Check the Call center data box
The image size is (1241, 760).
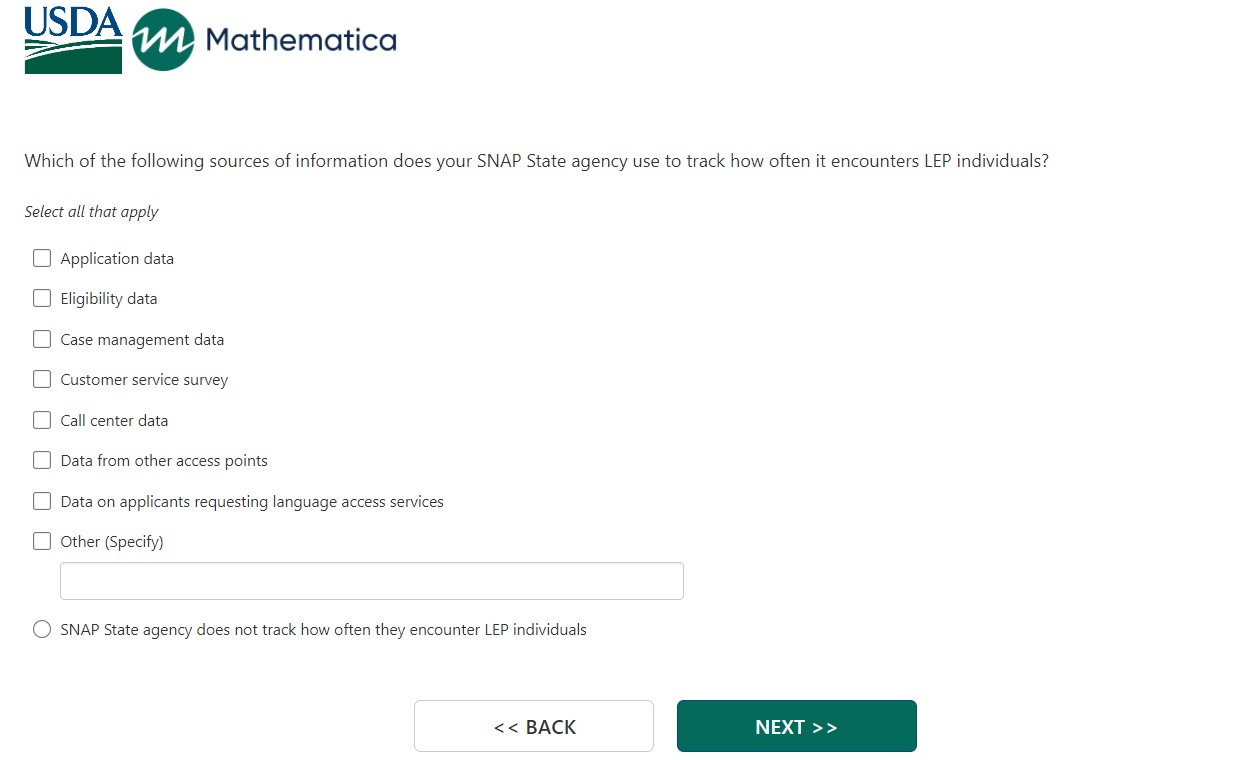(42, 420)
